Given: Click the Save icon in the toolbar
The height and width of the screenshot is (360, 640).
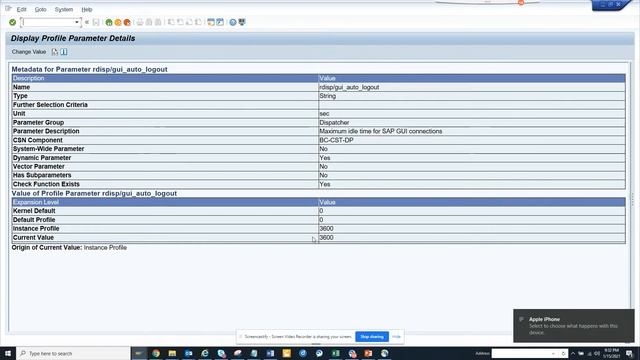Looking at the screenshot, I should pyautogui.click(x=96, y=22).
